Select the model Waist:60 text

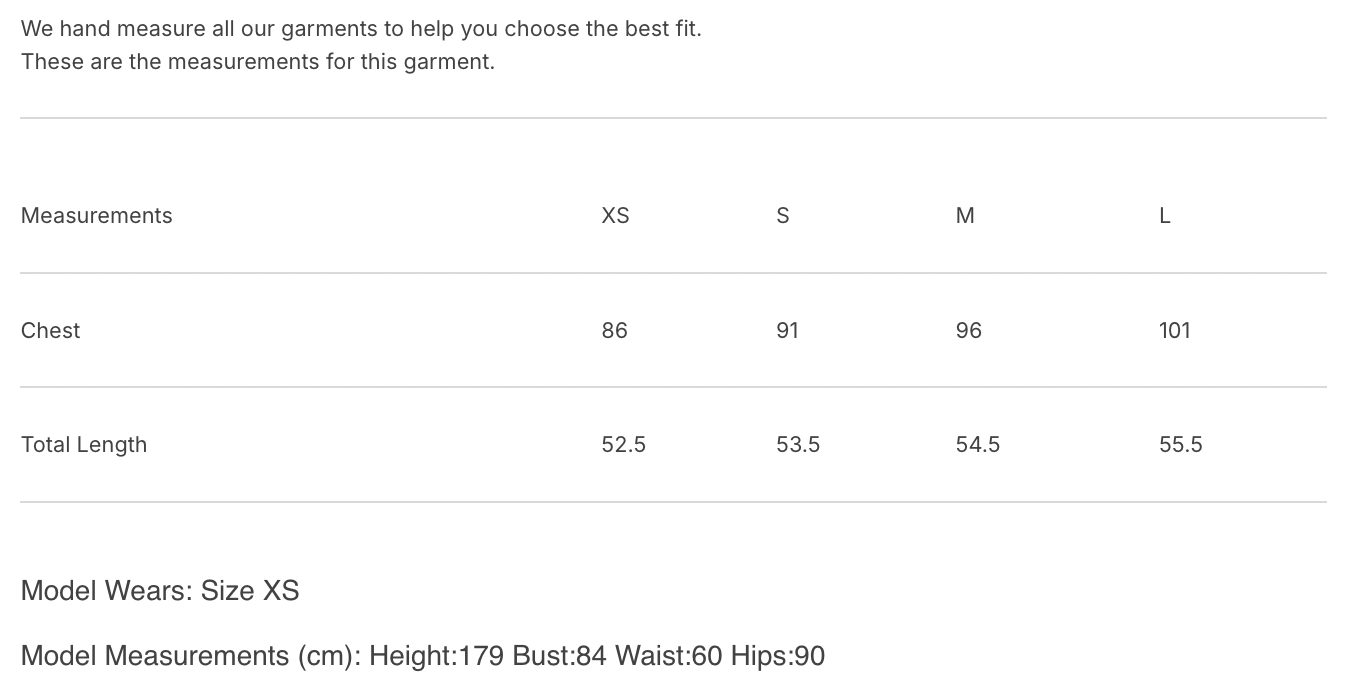pyautogui.click(x=668, y=656)
